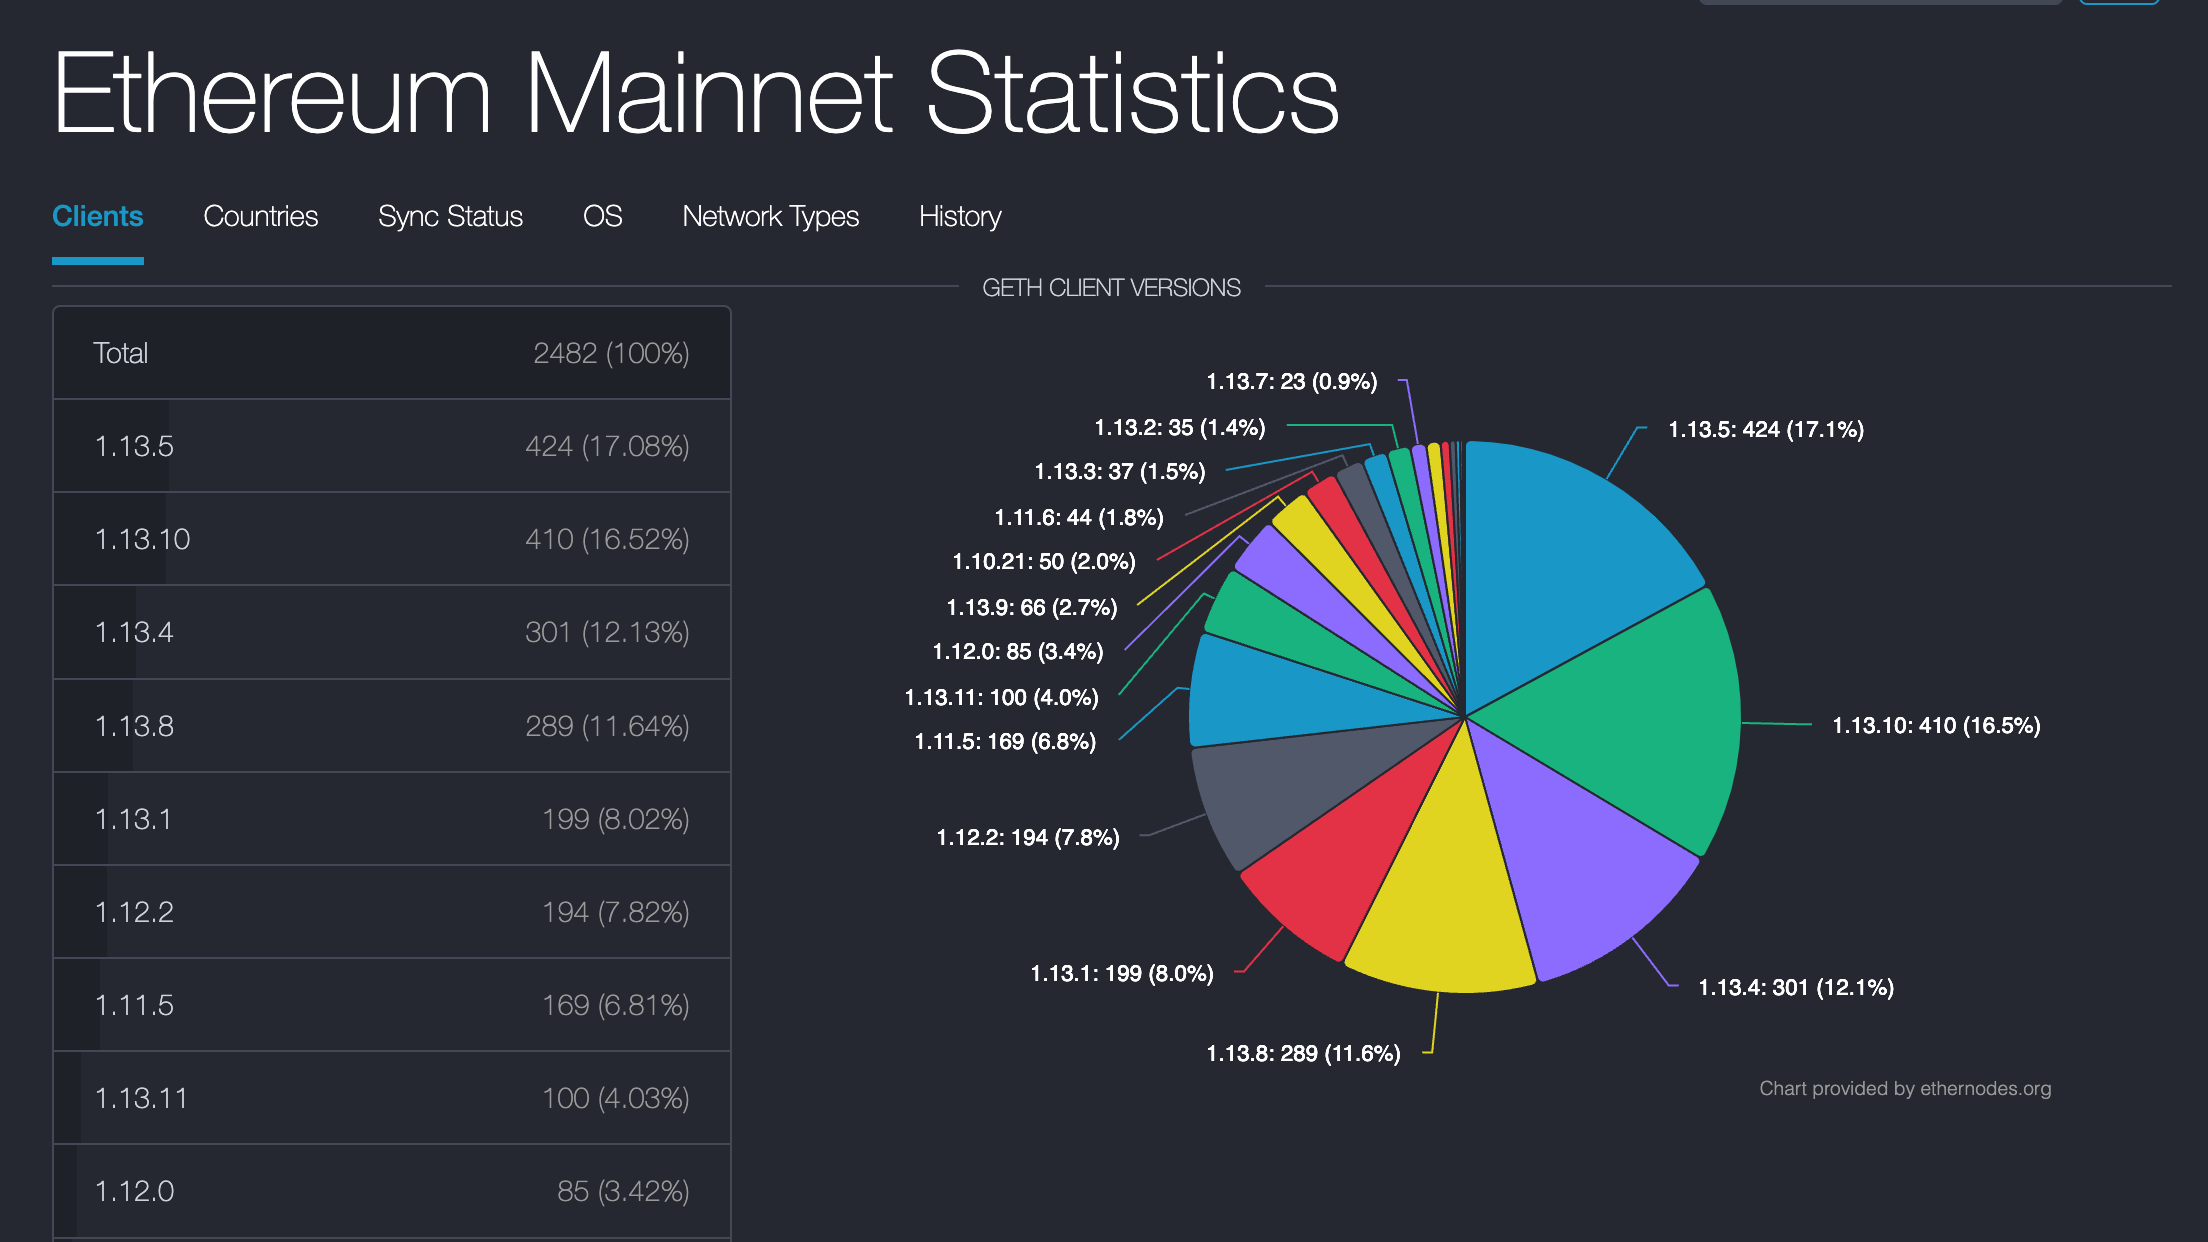Select the OS tab
Viewport: 2208px width, 1242px height.
click(x=602, y=216)
